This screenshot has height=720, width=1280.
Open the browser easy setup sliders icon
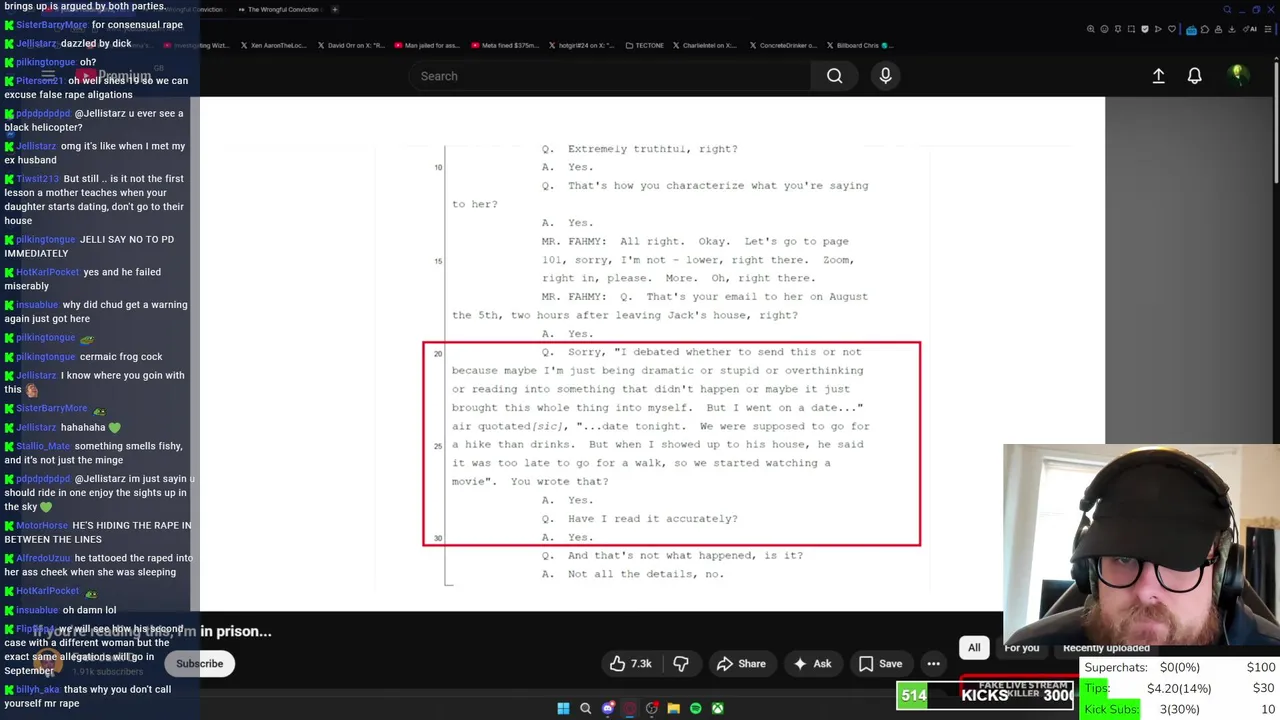1267,29
